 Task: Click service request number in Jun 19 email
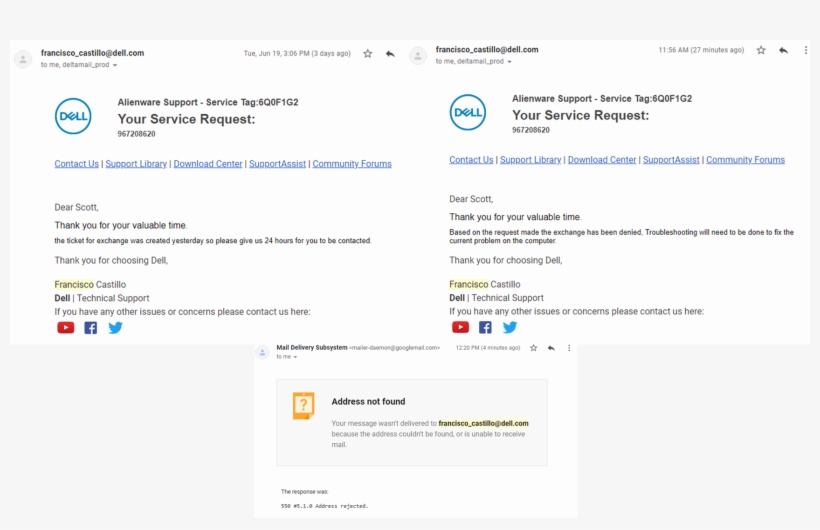coord(136,134)
